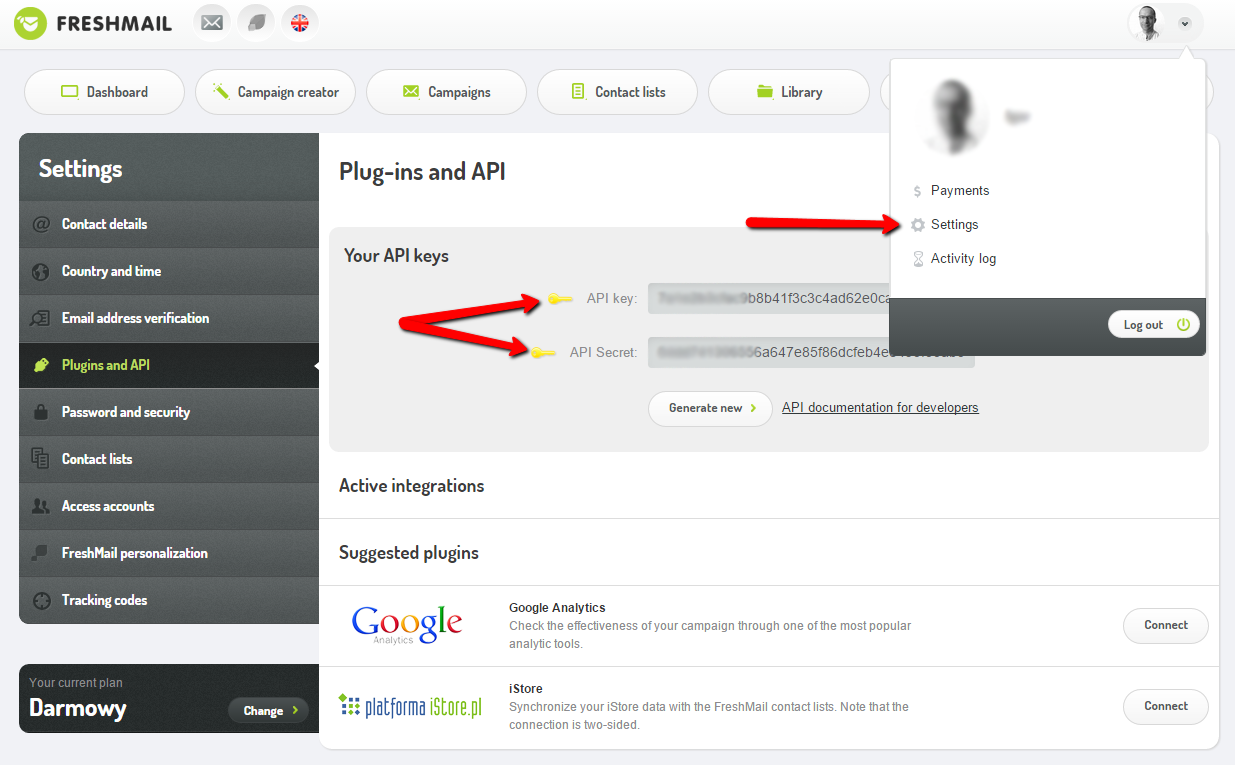Click the gear icon beside Settings
1235x765 pixels.
(917, 225)
